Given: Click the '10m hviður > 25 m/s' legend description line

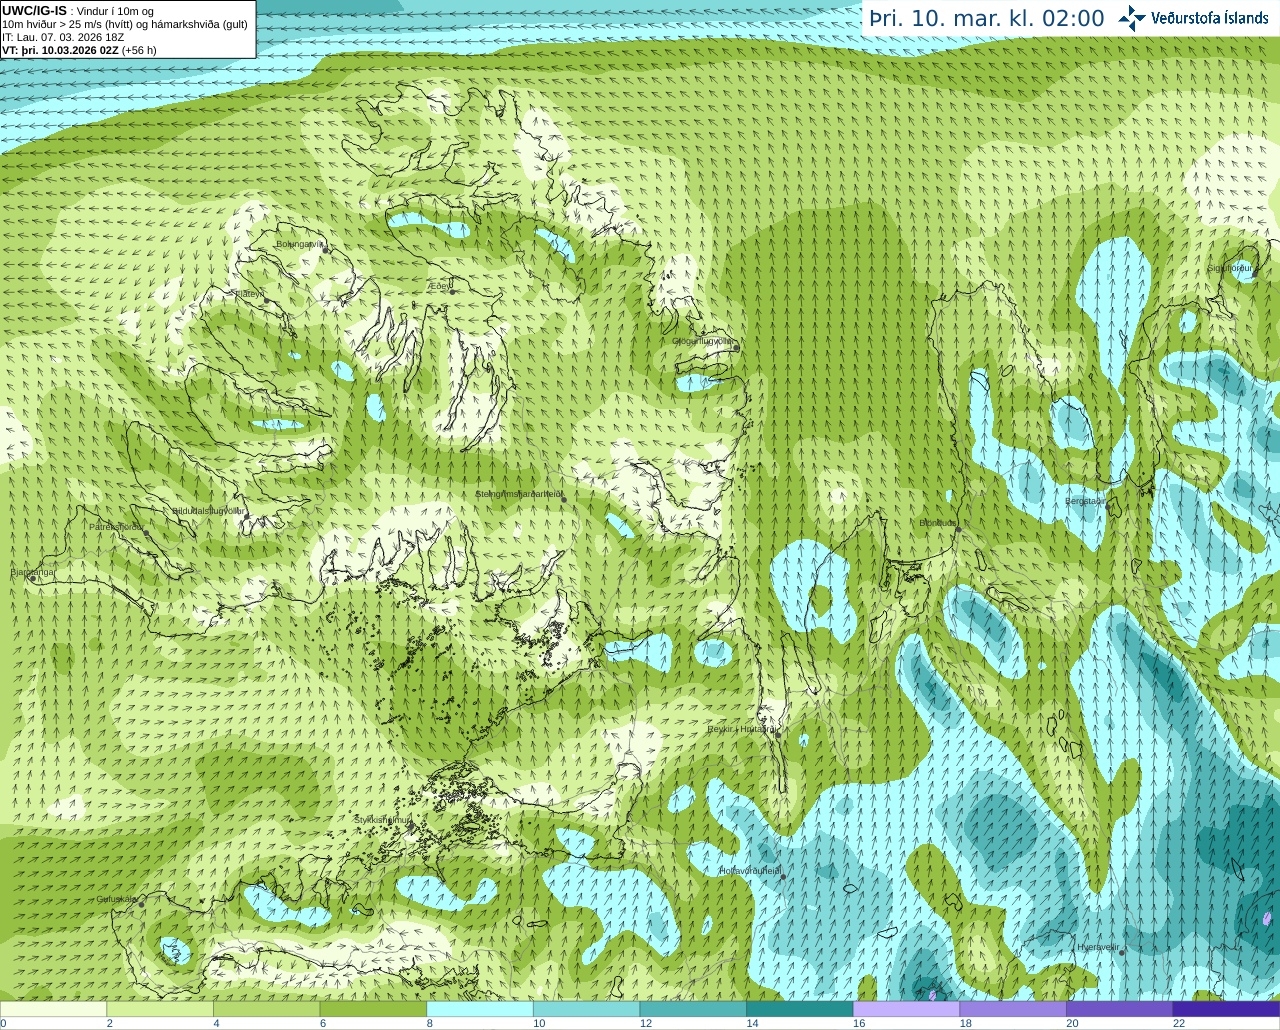Looking at the screenshot, I should (x=125, y=24).
